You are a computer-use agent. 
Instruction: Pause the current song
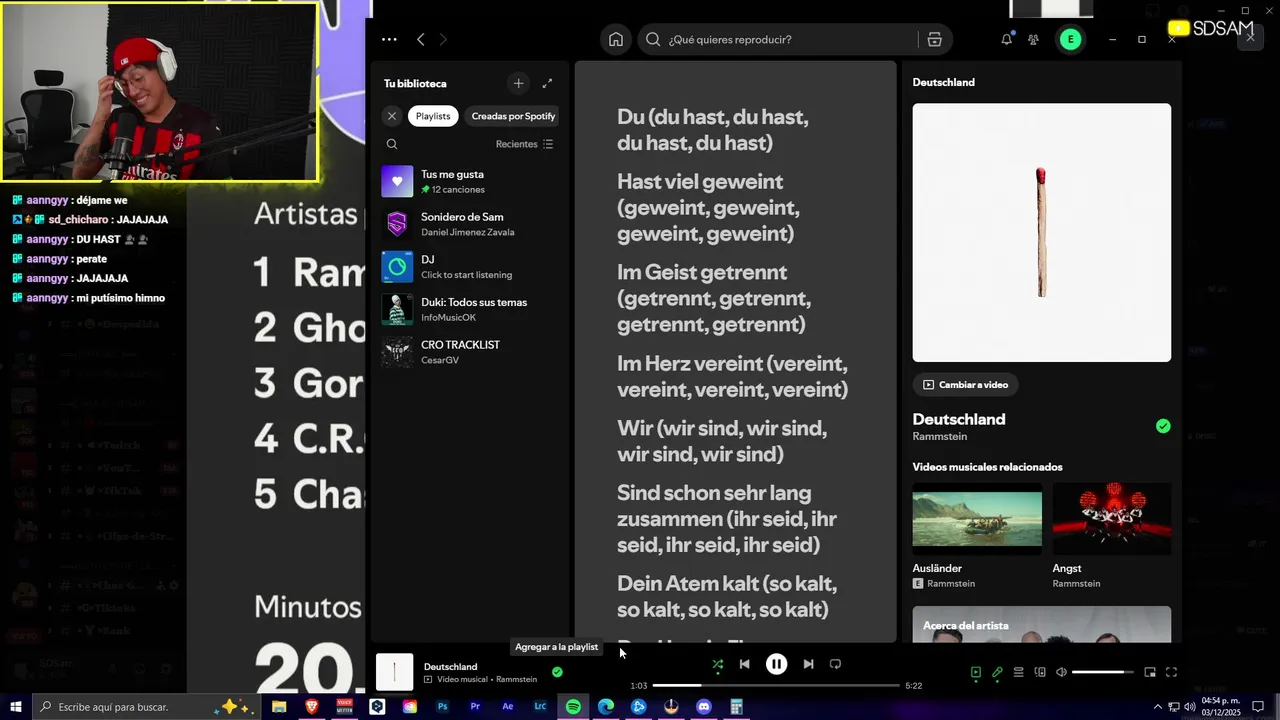[776, 664]
